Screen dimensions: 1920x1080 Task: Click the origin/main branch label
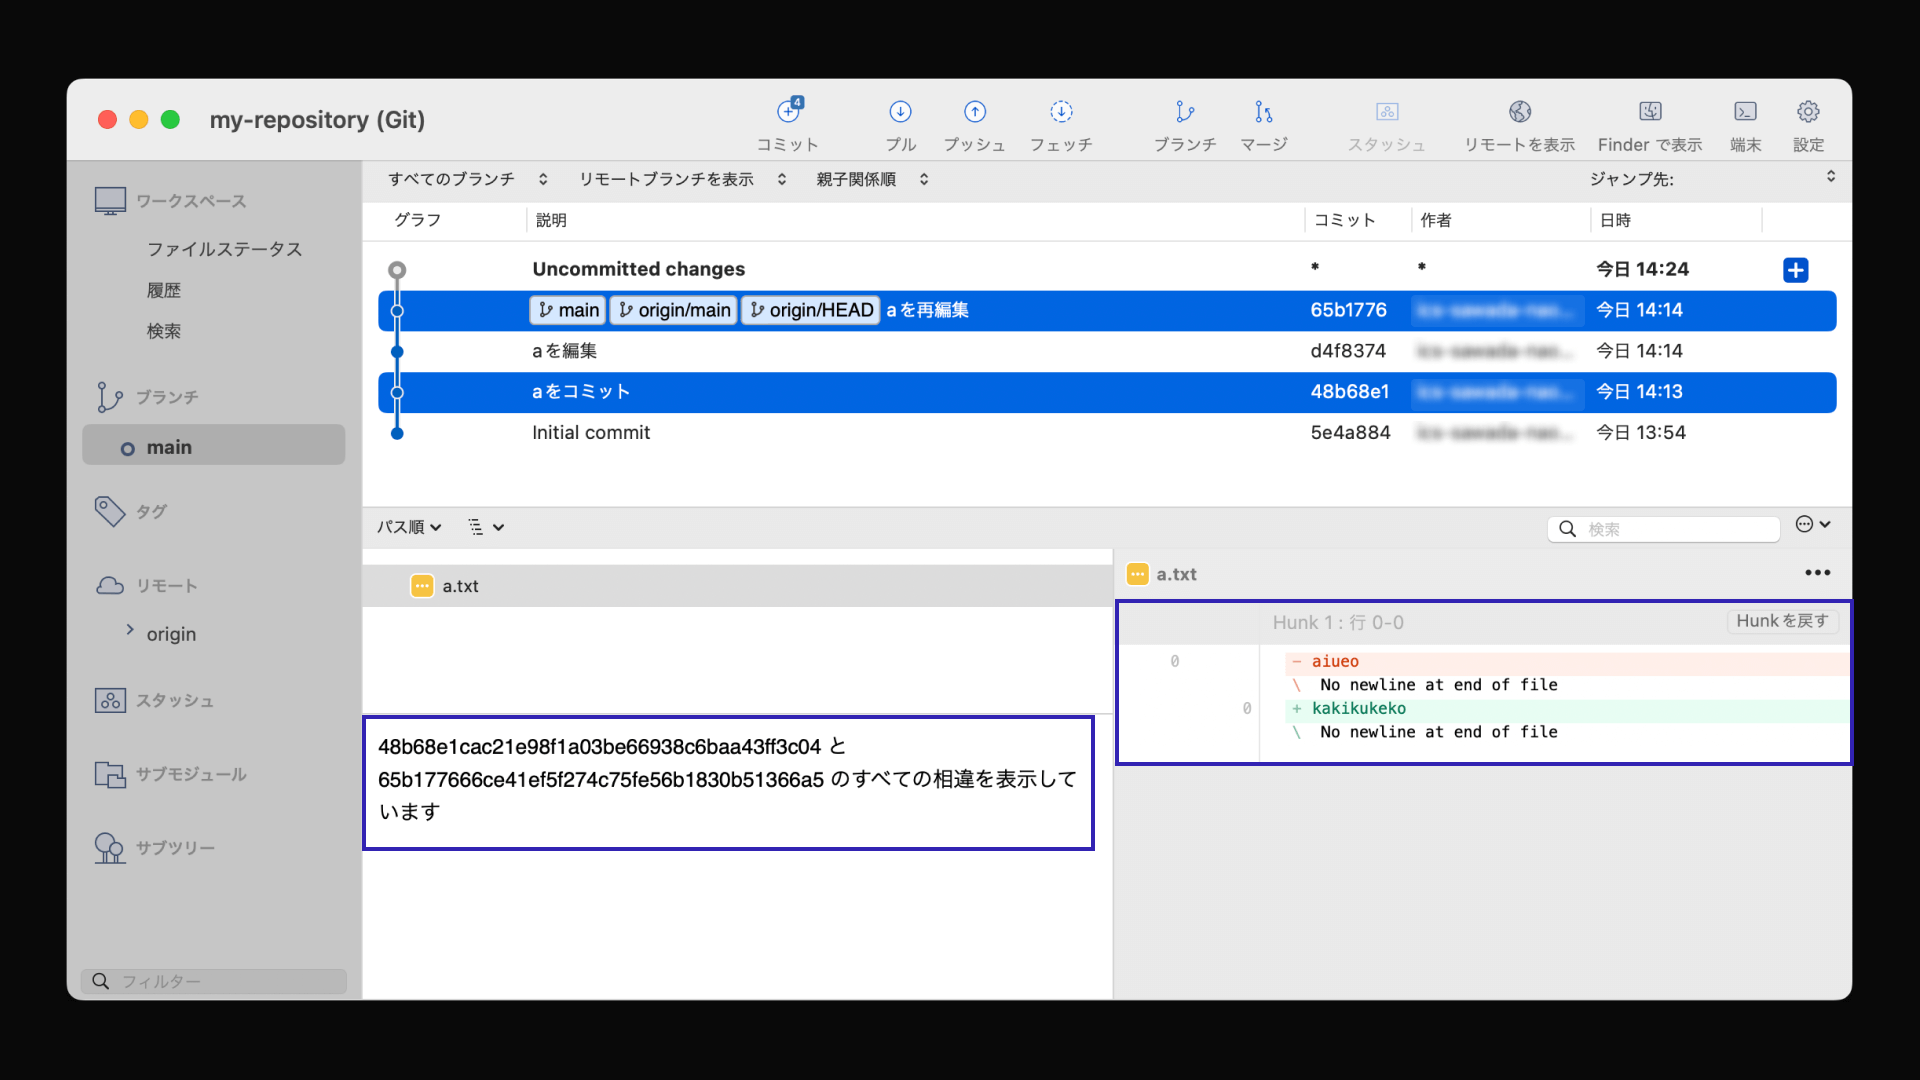pyautogui.click(x=674, y=310)
